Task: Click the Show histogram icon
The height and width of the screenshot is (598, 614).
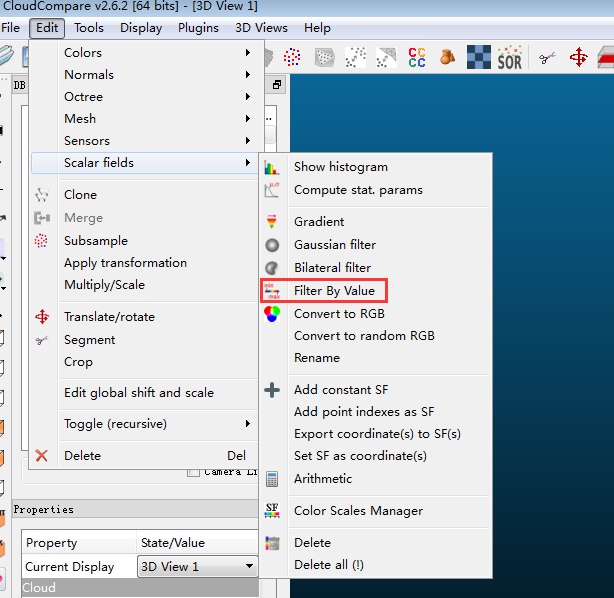Action: (272, 168)
